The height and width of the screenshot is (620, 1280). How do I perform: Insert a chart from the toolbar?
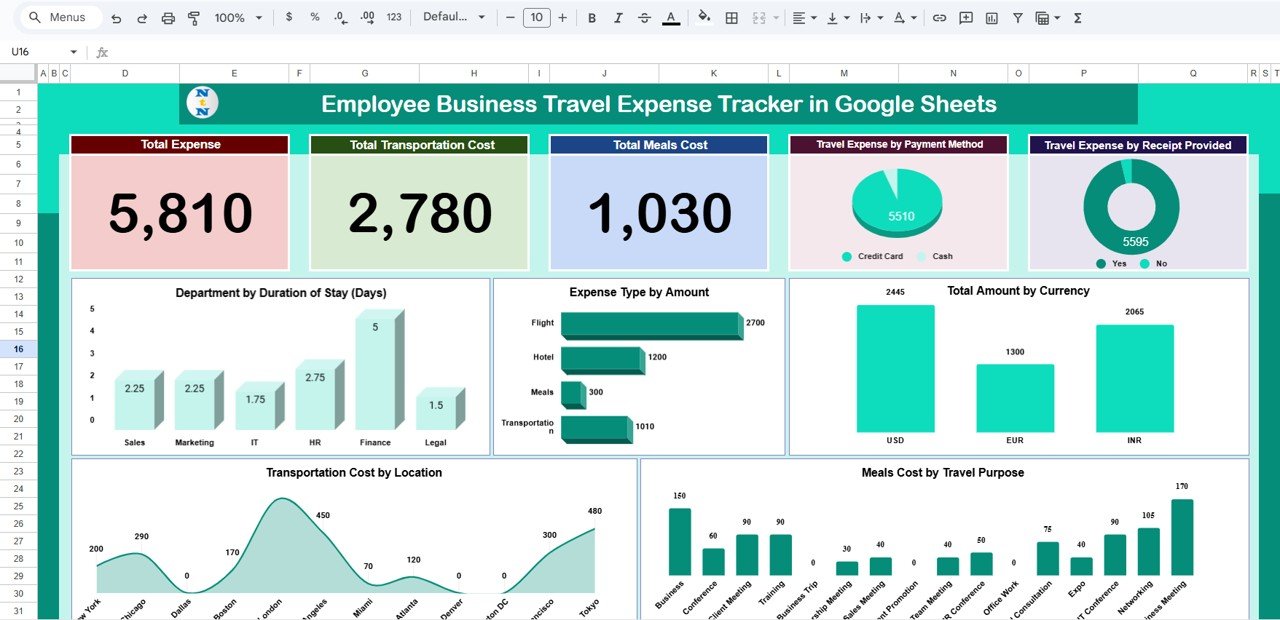point(992,18)
